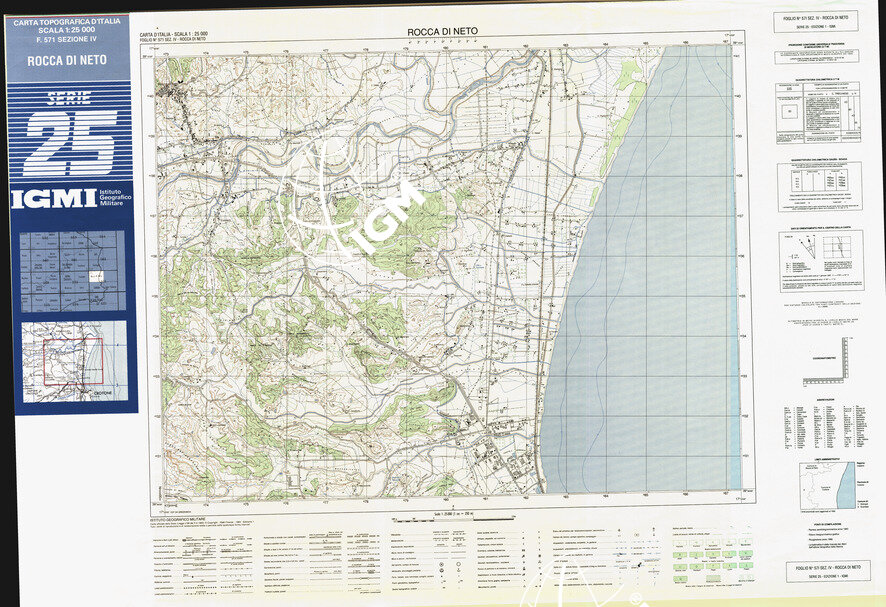Select the blue sheet index grid on the cover

tap(74, 270)
